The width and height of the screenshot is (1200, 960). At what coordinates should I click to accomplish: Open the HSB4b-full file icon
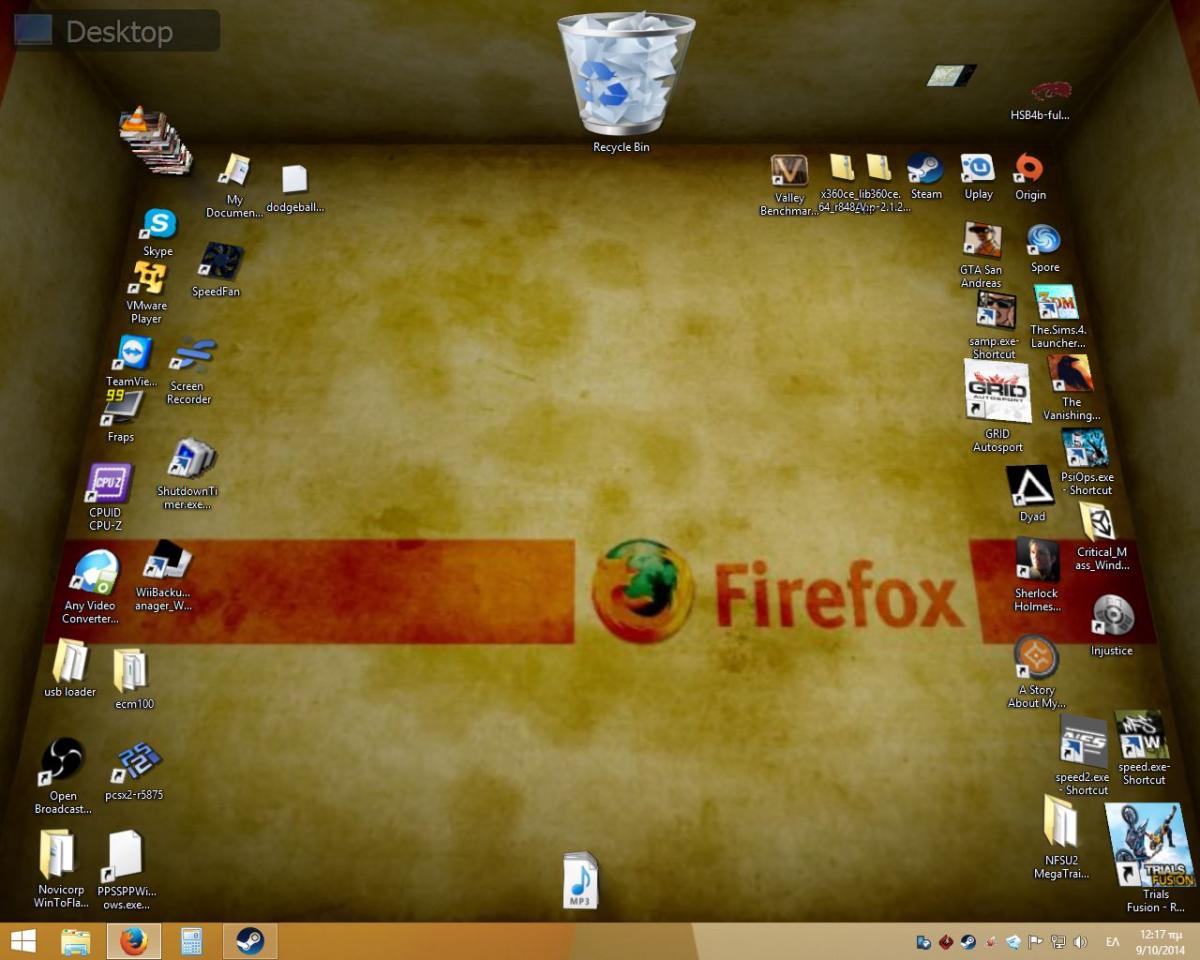(x=1050, y=91)
